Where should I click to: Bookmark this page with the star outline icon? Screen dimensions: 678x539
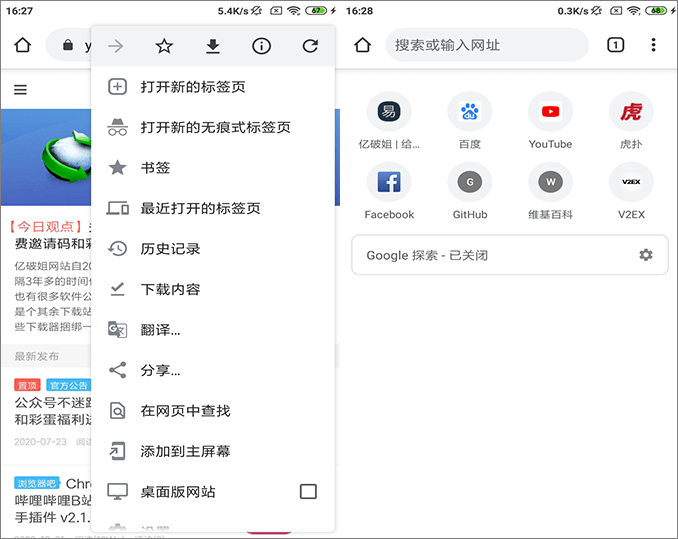click(164, 46)
